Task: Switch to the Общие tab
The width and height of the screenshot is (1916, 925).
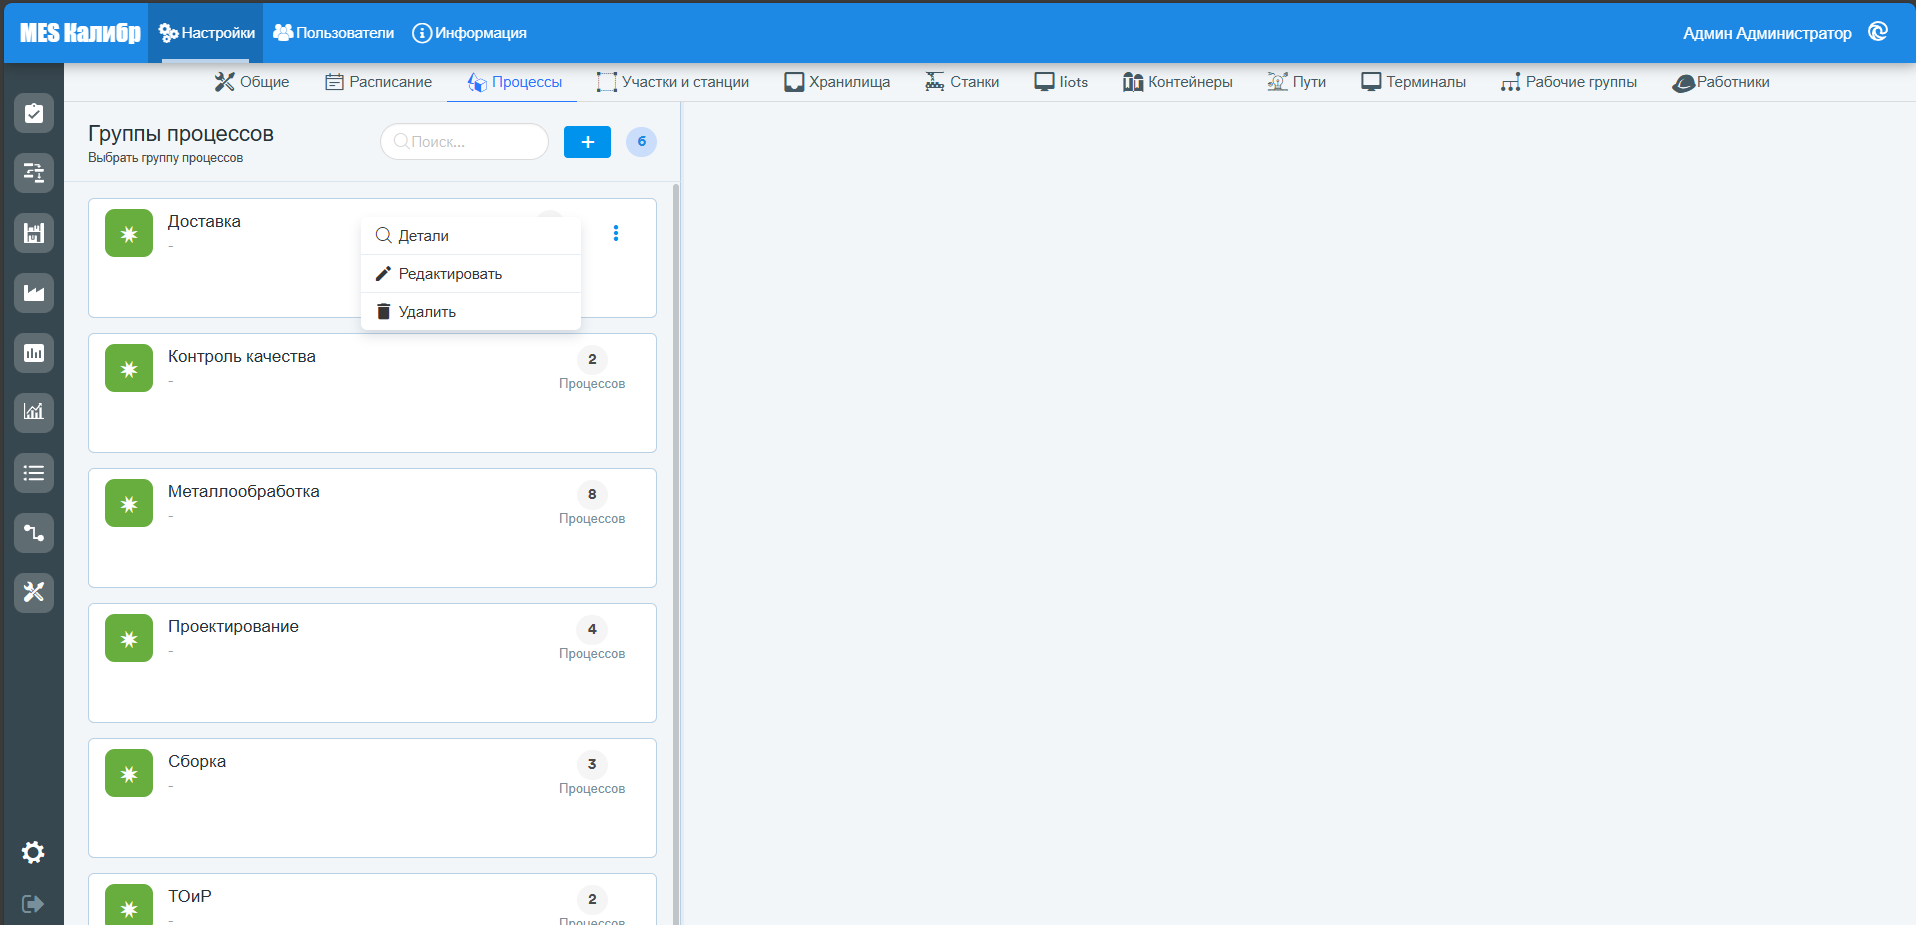Action: click(252, 82)
